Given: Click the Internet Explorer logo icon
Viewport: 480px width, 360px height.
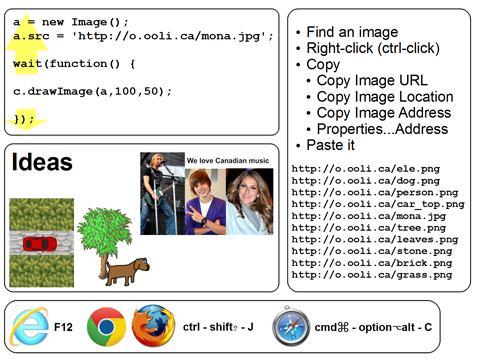Looking at the screenshot, I should pyautogui.click(x=30, y=327).
